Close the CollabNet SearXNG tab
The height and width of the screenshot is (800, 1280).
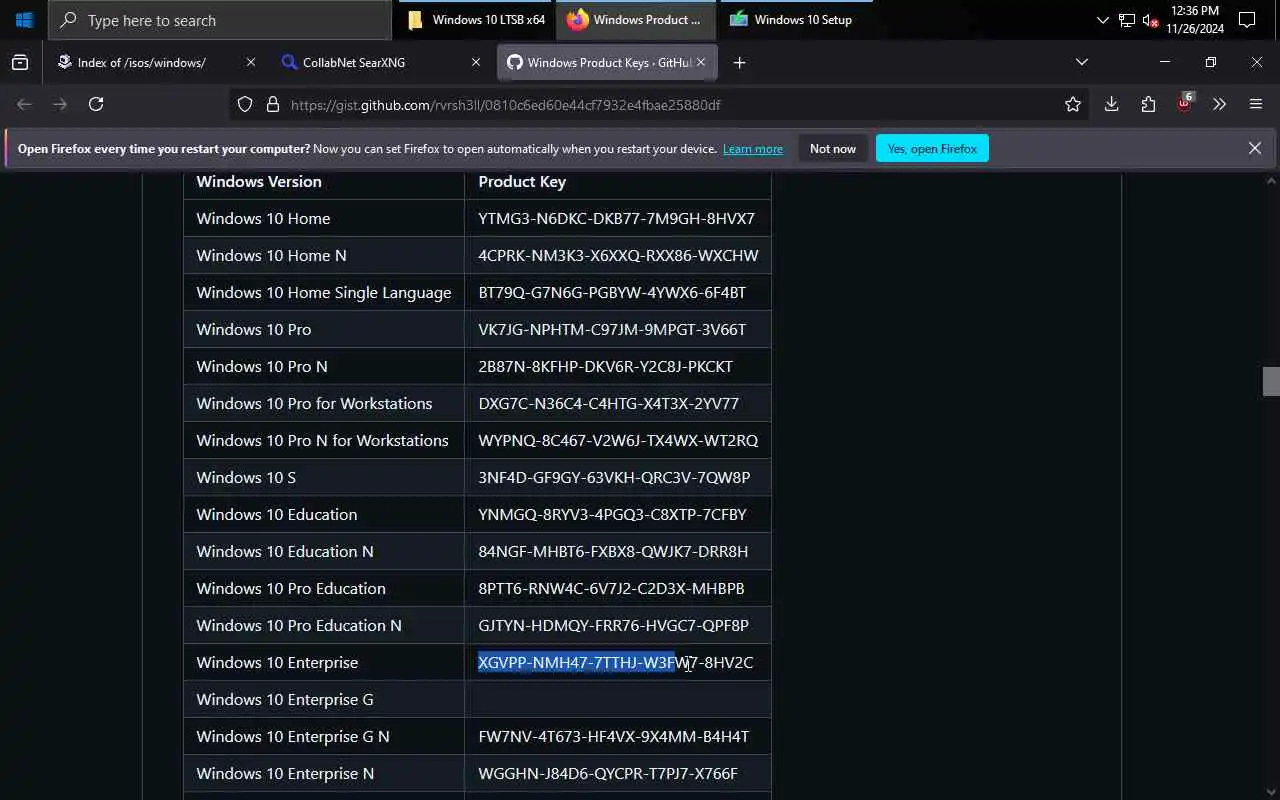476,62
